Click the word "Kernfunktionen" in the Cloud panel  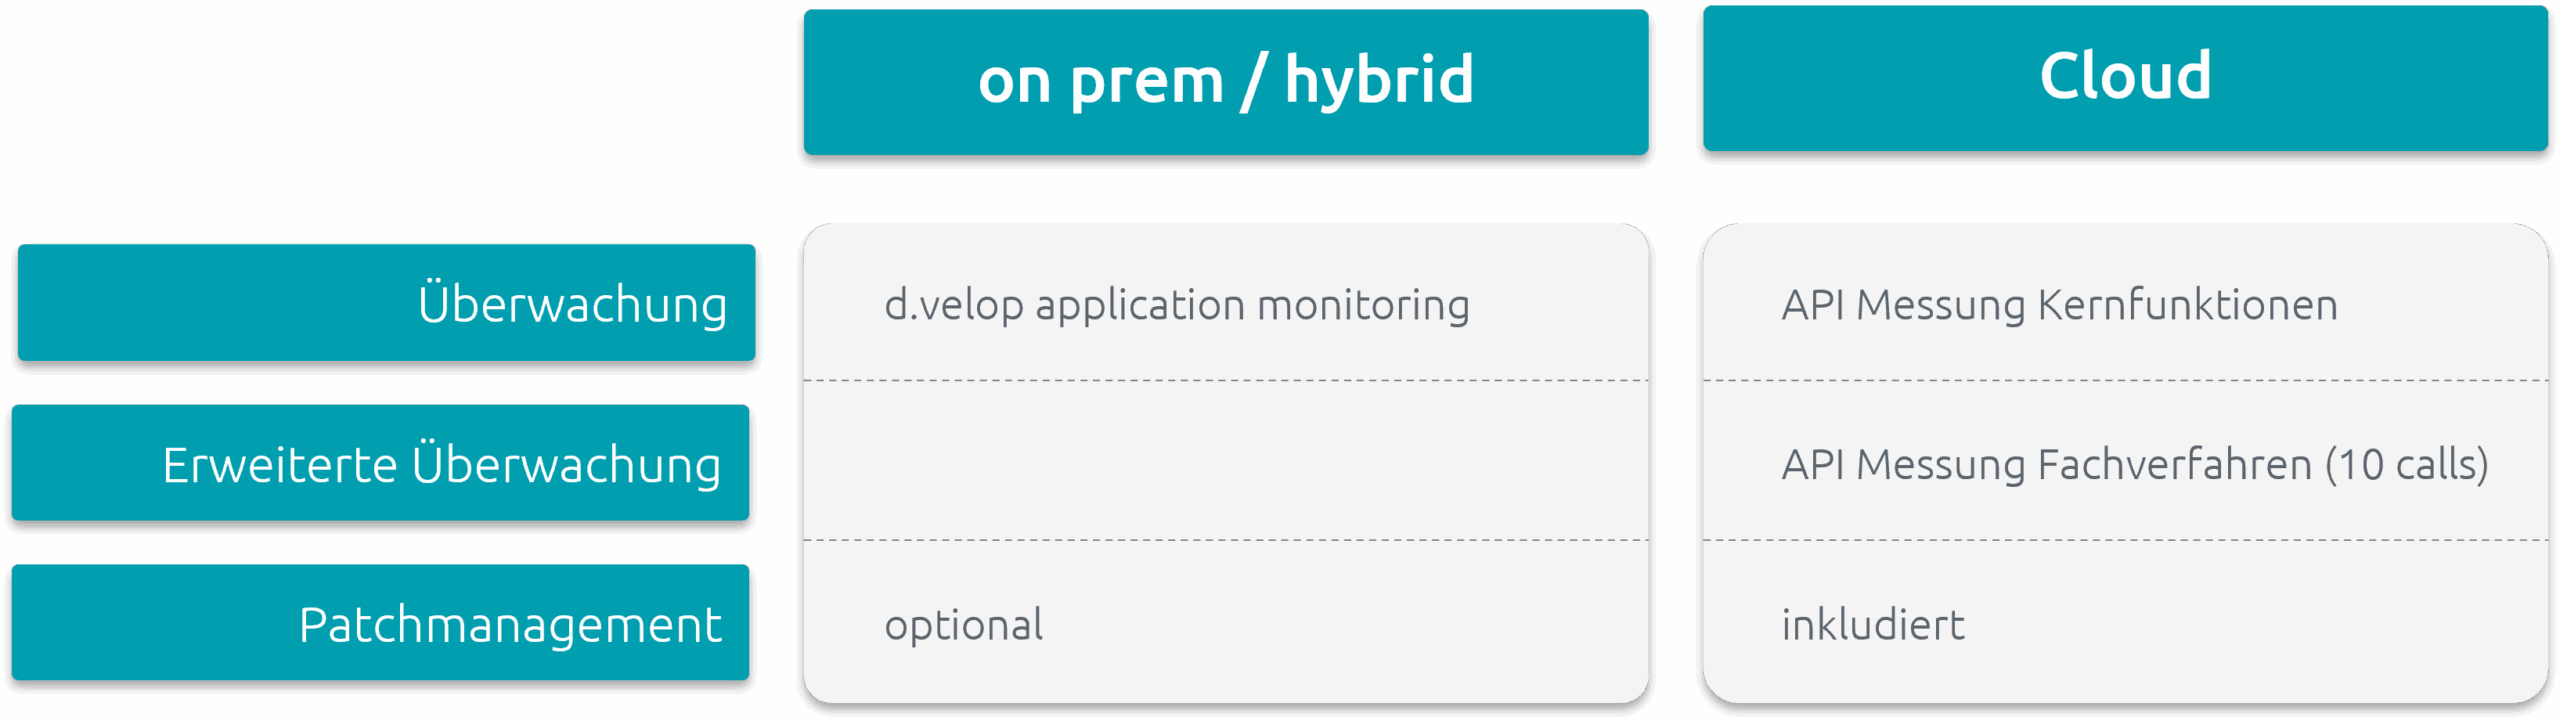[2187, 304]
